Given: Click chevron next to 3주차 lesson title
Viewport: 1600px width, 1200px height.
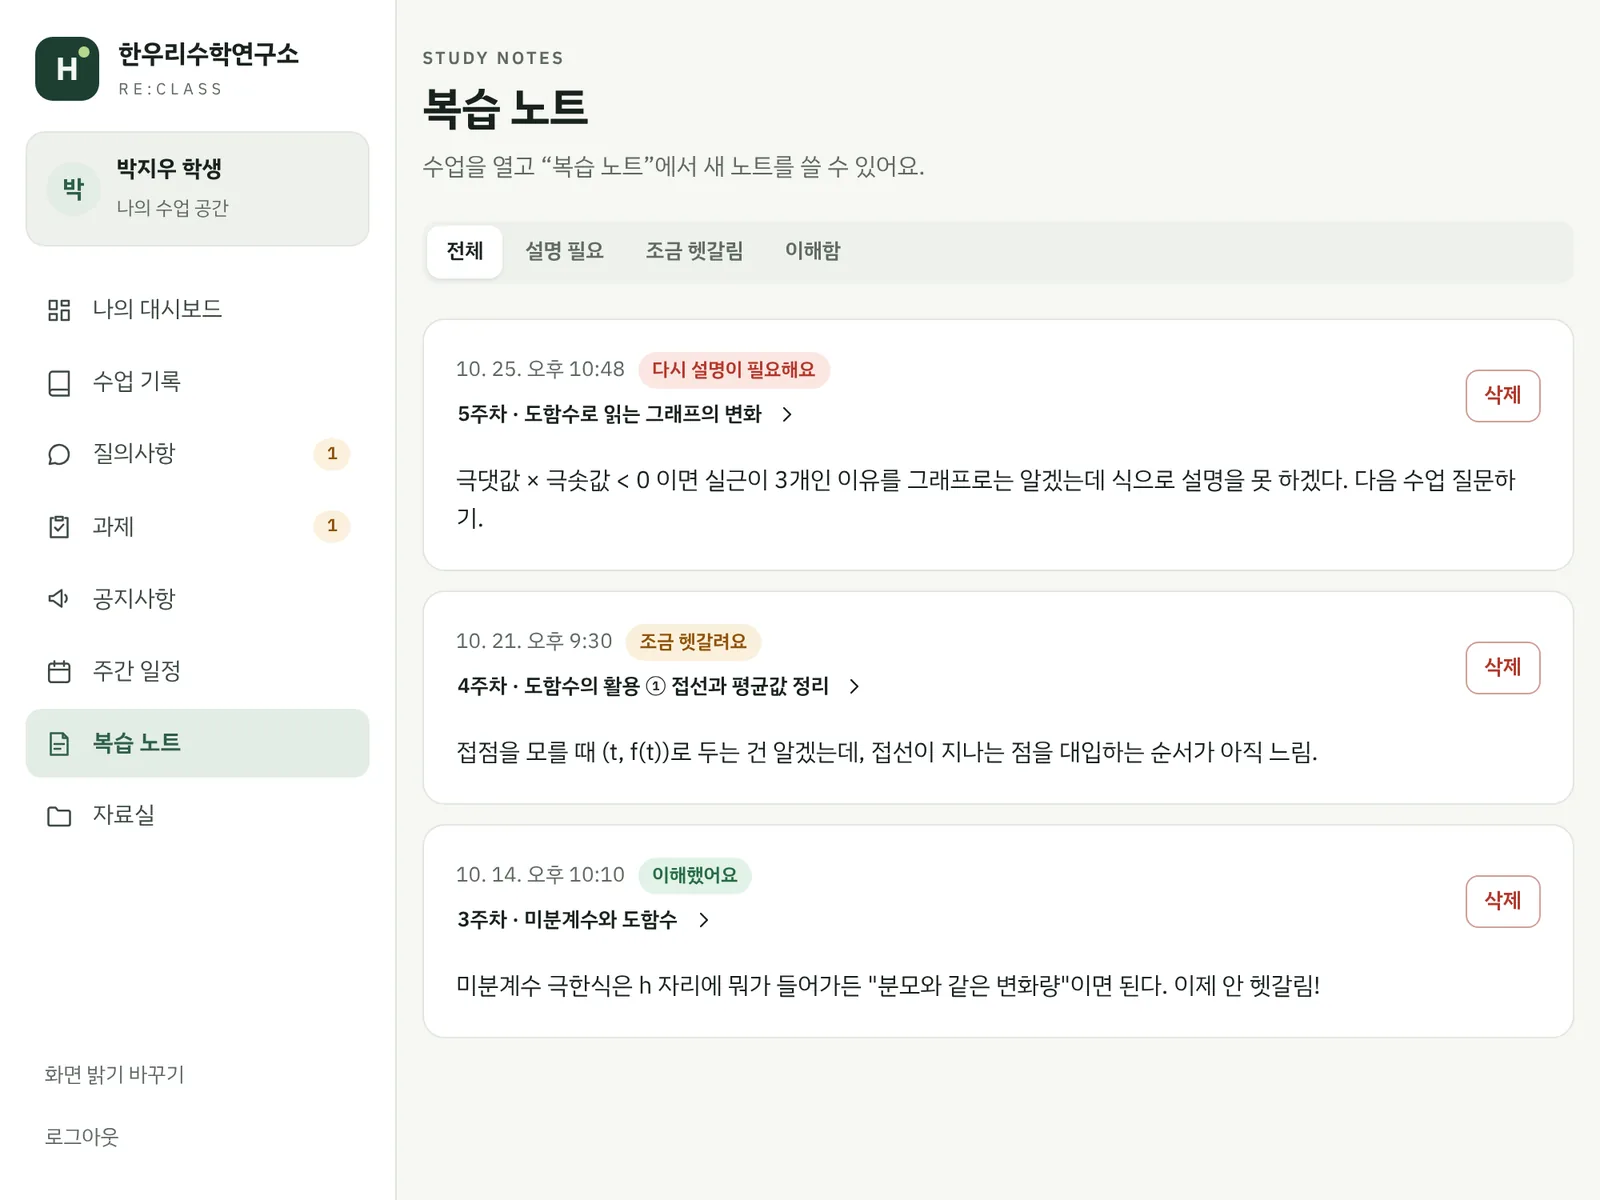Looking at the screenshot, I should 704,920.
